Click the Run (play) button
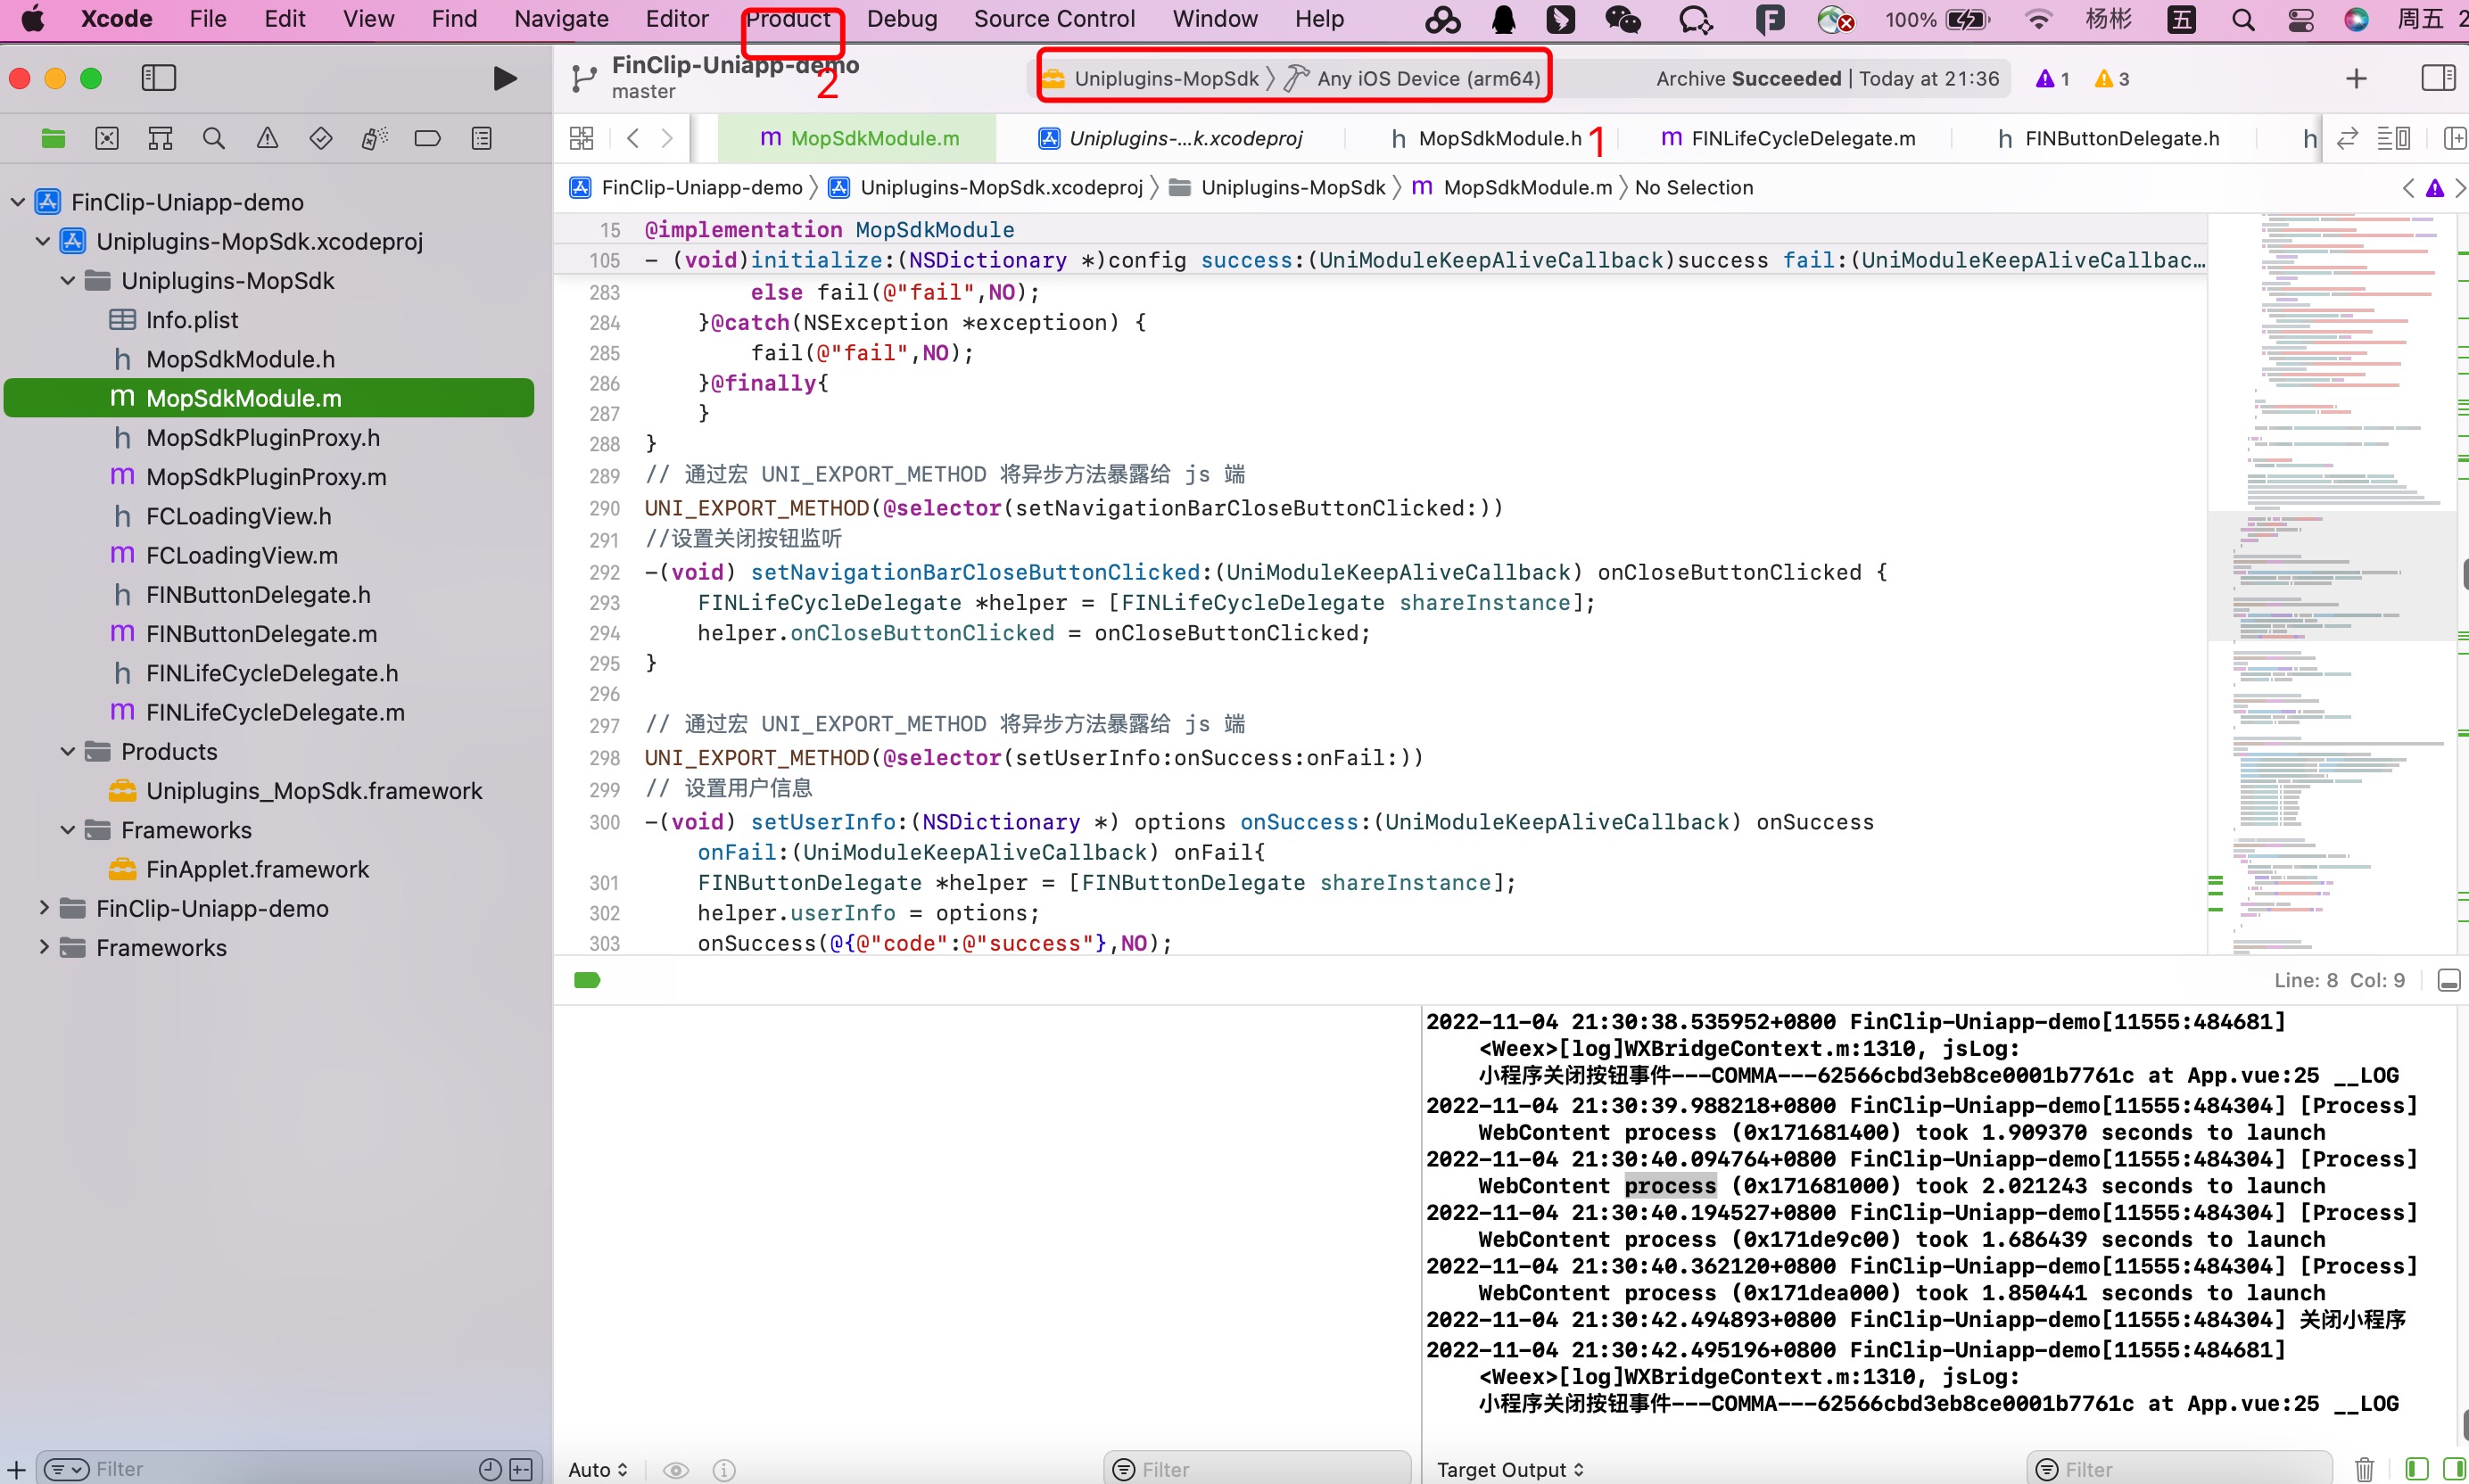The height and width of the screenshot is (1484, 2469). (x=505, y=78)
